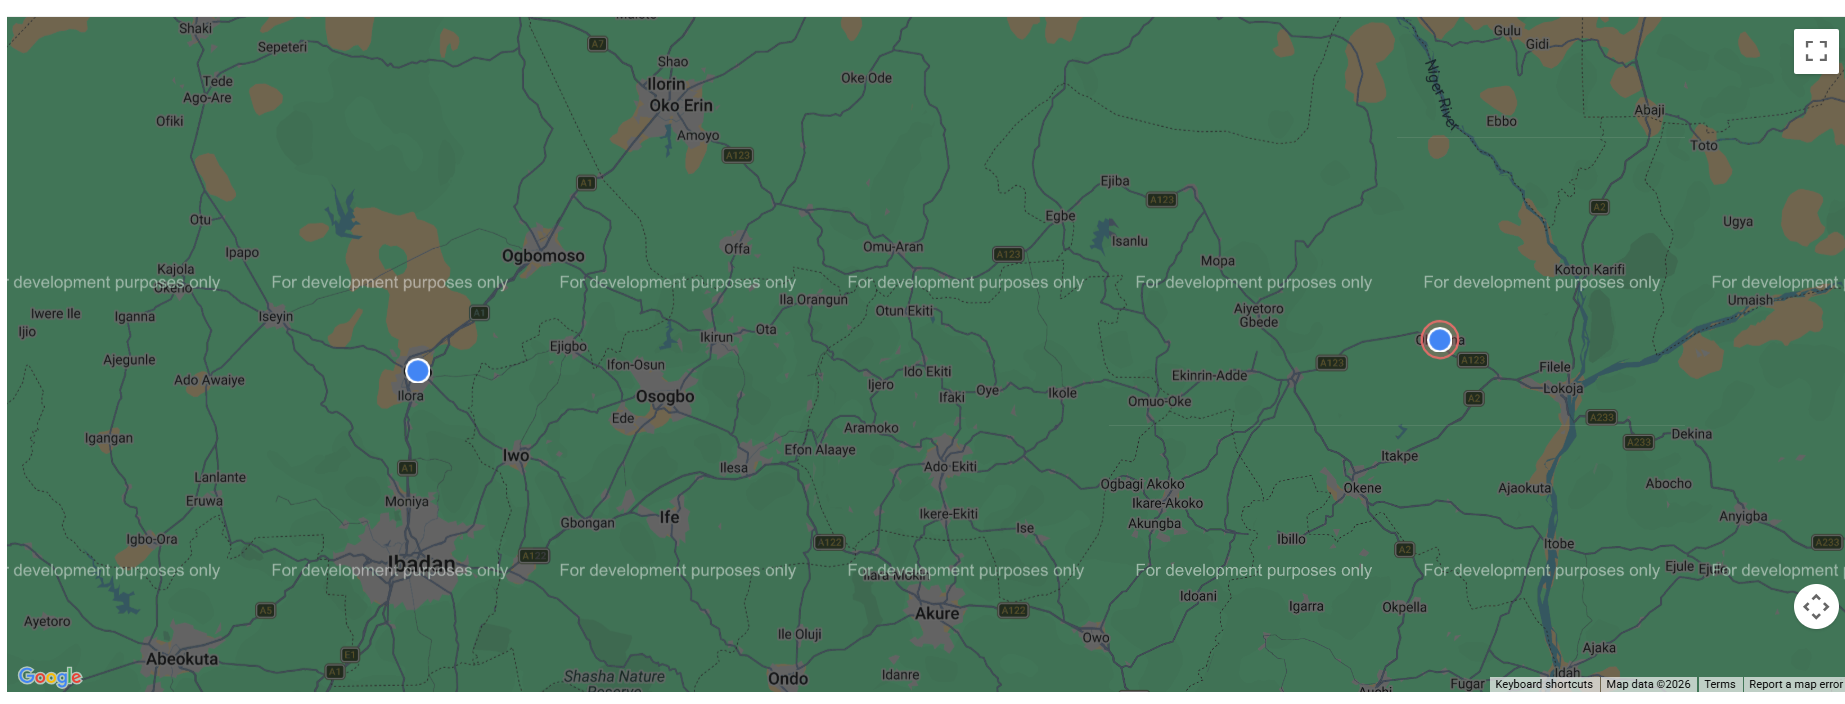Click Report a map error
The height and width of the screenshot is (704, 1845).
tap(1794, 685)
